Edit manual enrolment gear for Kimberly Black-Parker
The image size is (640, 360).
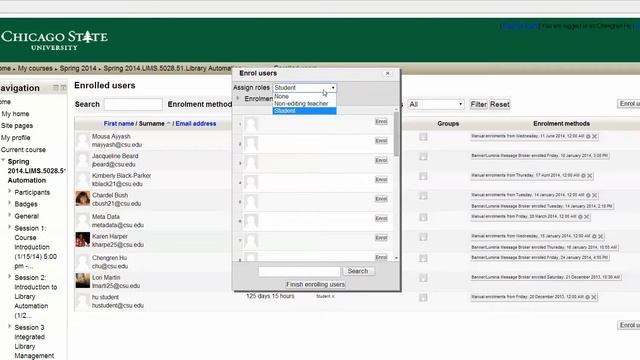[x=583, y=176]
